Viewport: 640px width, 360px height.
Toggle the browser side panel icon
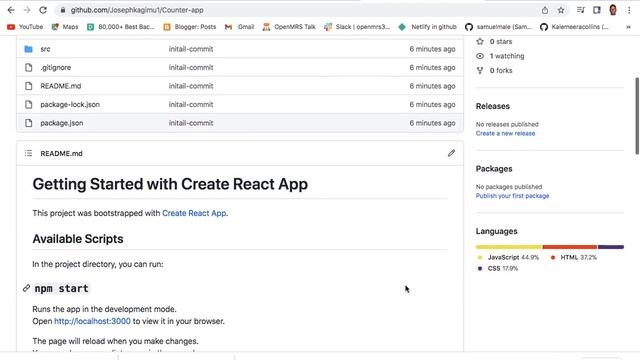pyautogui.click(x=597, y=10)
